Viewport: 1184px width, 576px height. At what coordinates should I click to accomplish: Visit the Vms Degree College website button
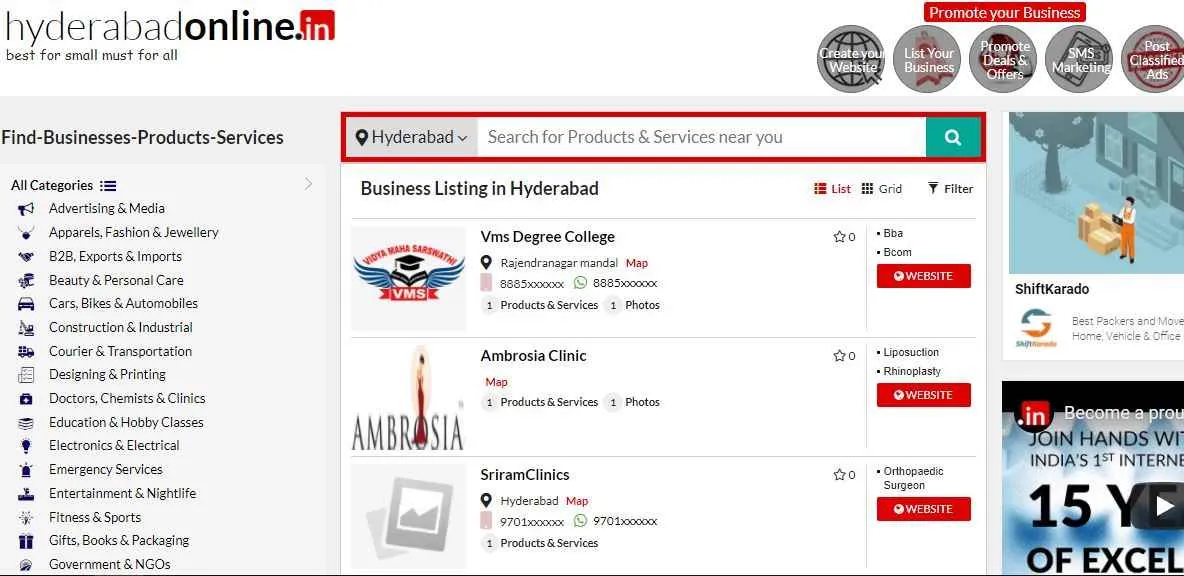click(923, 276)
